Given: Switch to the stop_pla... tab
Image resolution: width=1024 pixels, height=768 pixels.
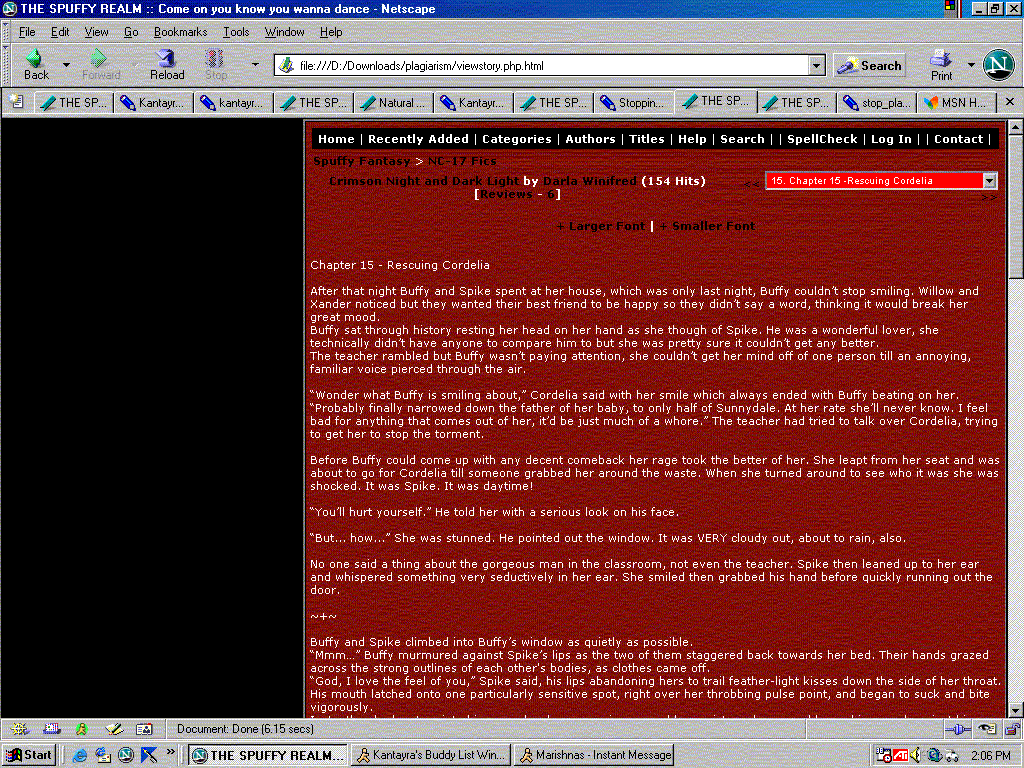Looking at the screenshot, I should click(876, 103).
